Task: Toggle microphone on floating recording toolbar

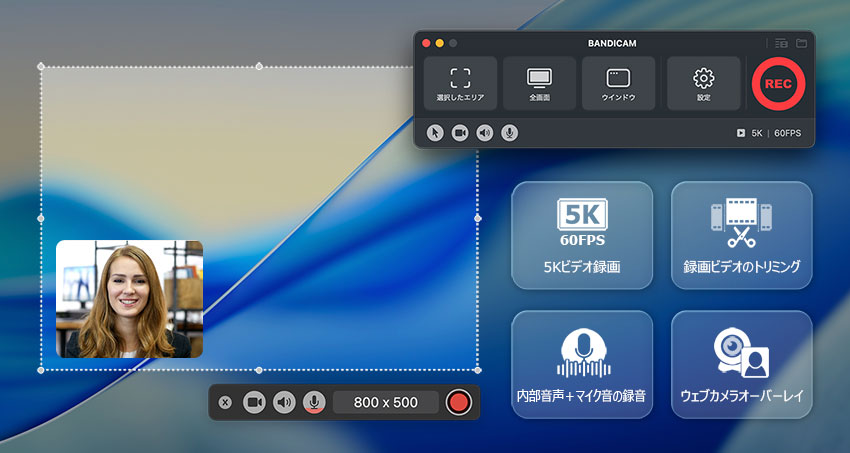Action: (x=315, y=402)
